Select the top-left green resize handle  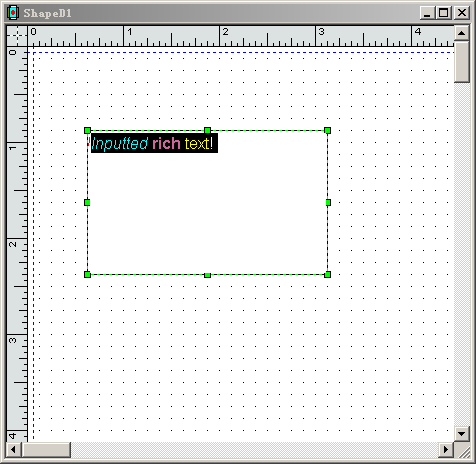pyautogui.click(x=87, y=130)
